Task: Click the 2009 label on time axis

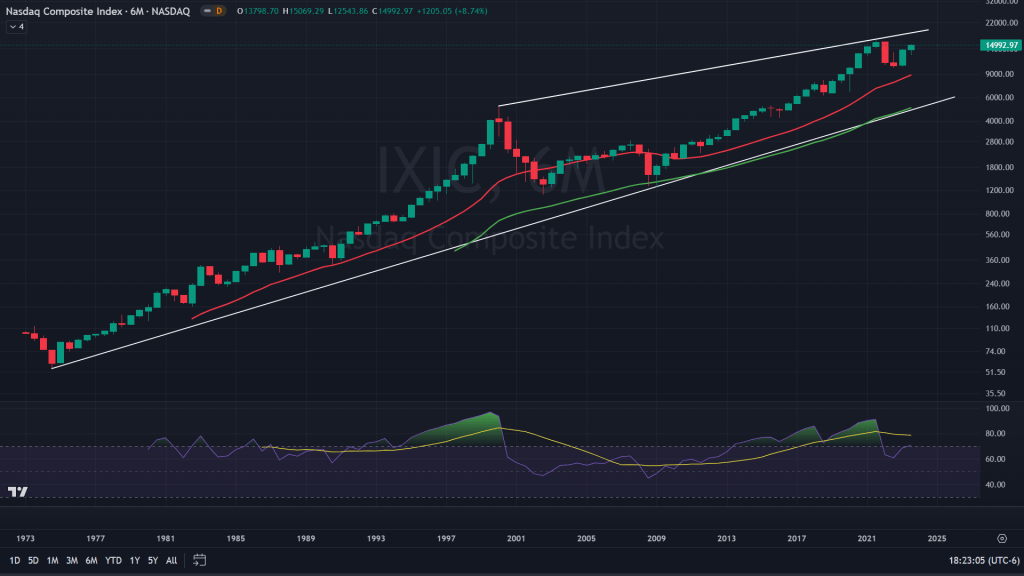Action: (656, 538)
